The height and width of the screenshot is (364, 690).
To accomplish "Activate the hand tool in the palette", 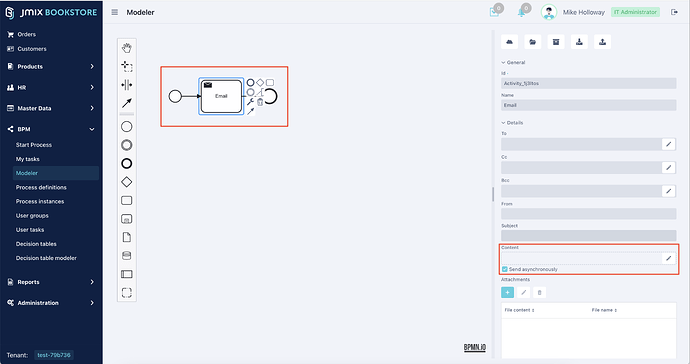I will [x=127, y=48].
